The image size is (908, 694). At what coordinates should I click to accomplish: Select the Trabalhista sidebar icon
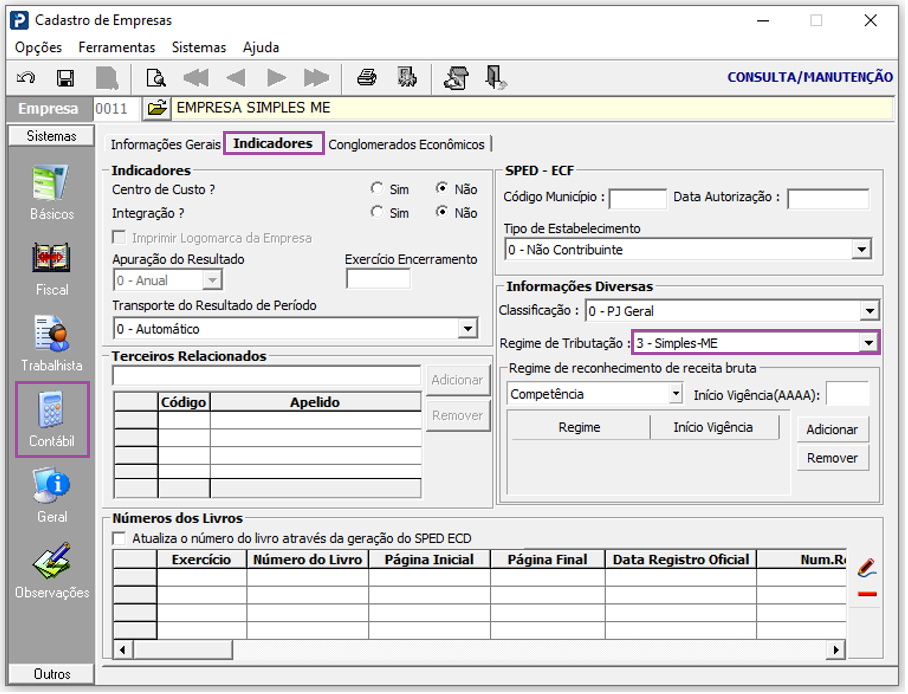[52, 344]
